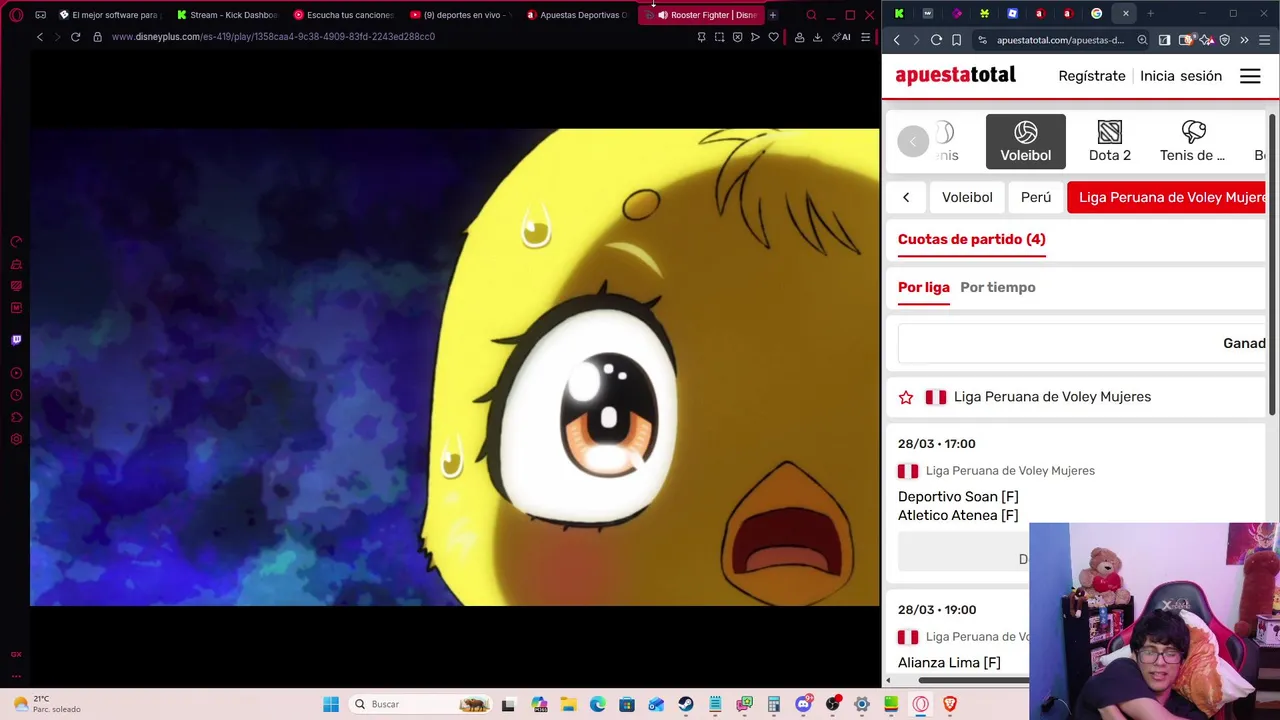Click the 28/03 • 17:00 match time
Screen dimensions: 1280x720
point(936,443)
